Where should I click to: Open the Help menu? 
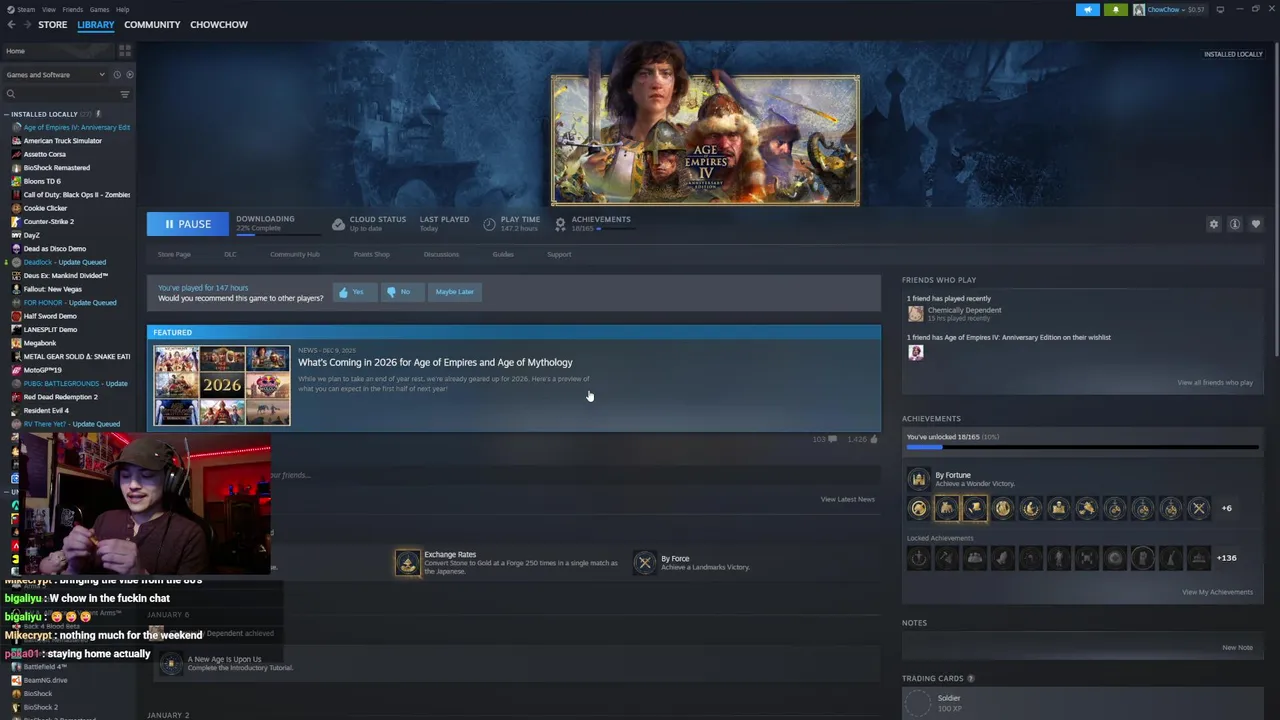click(122, 9)
